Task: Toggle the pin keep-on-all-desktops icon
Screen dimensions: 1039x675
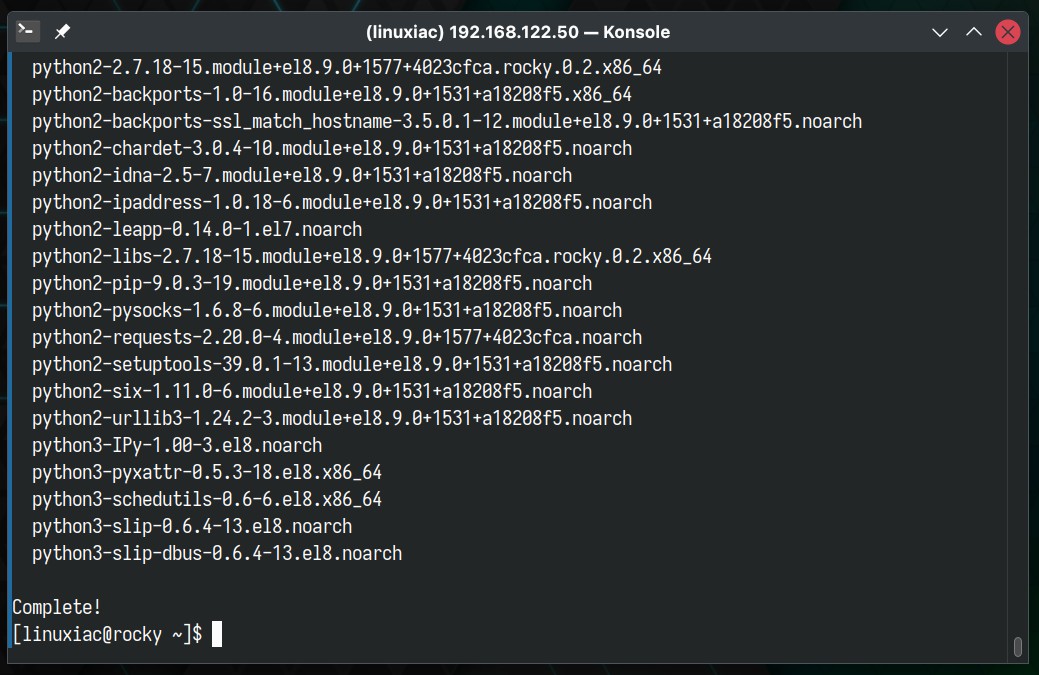Action: tap(62, 31)
